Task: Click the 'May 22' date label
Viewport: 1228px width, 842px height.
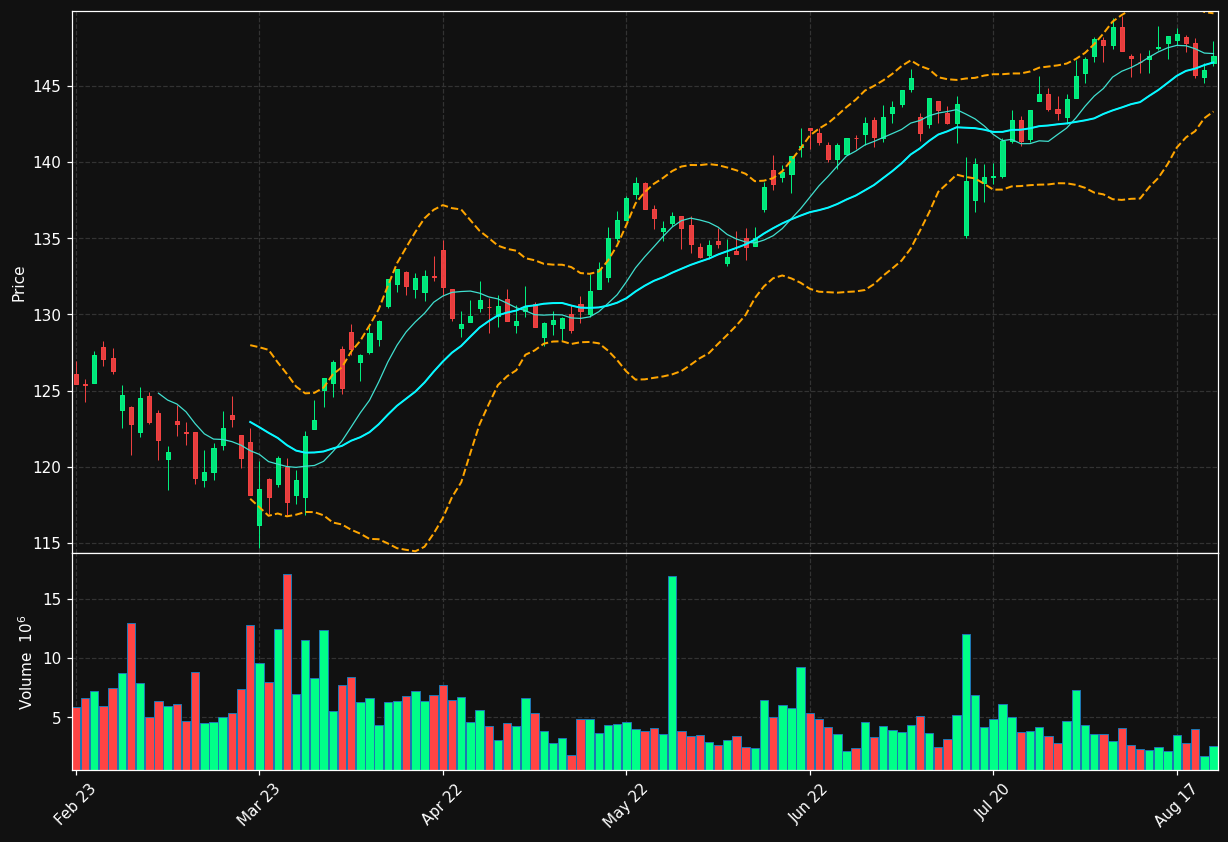Action: [x=625, y=804]
